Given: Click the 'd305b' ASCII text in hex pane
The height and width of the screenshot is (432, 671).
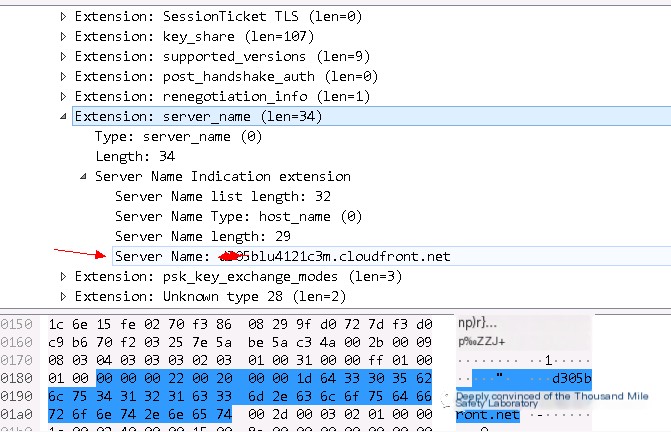Looking at the screenshot, I should tap(572, 379).
